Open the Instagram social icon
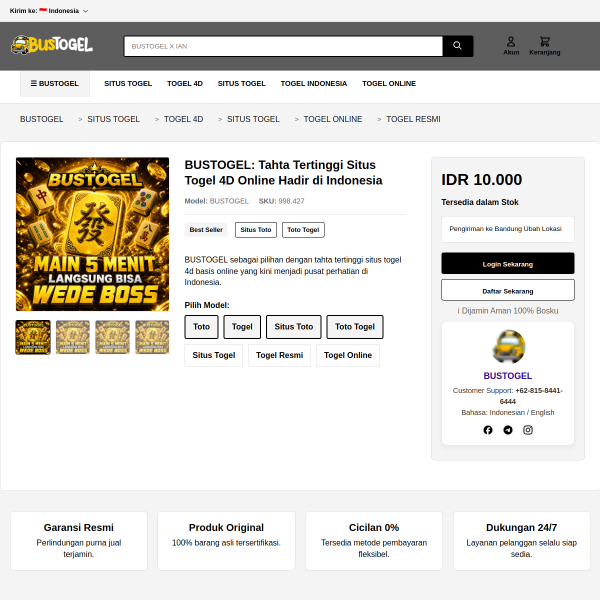 click(x=528, y=430)
